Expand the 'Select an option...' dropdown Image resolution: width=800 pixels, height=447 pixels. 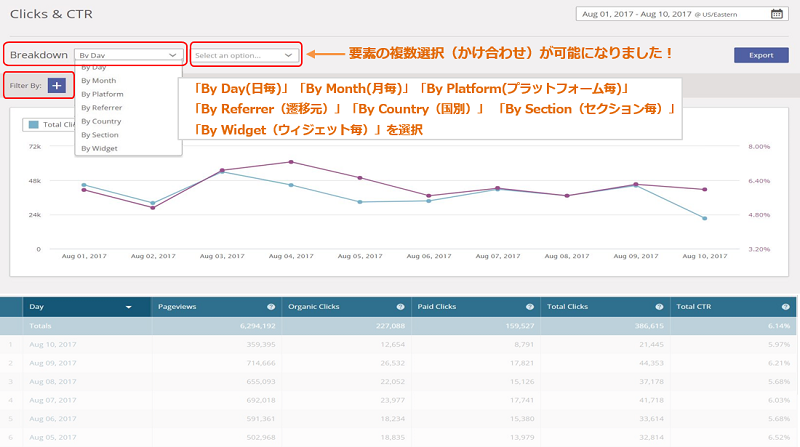[244, 55]
